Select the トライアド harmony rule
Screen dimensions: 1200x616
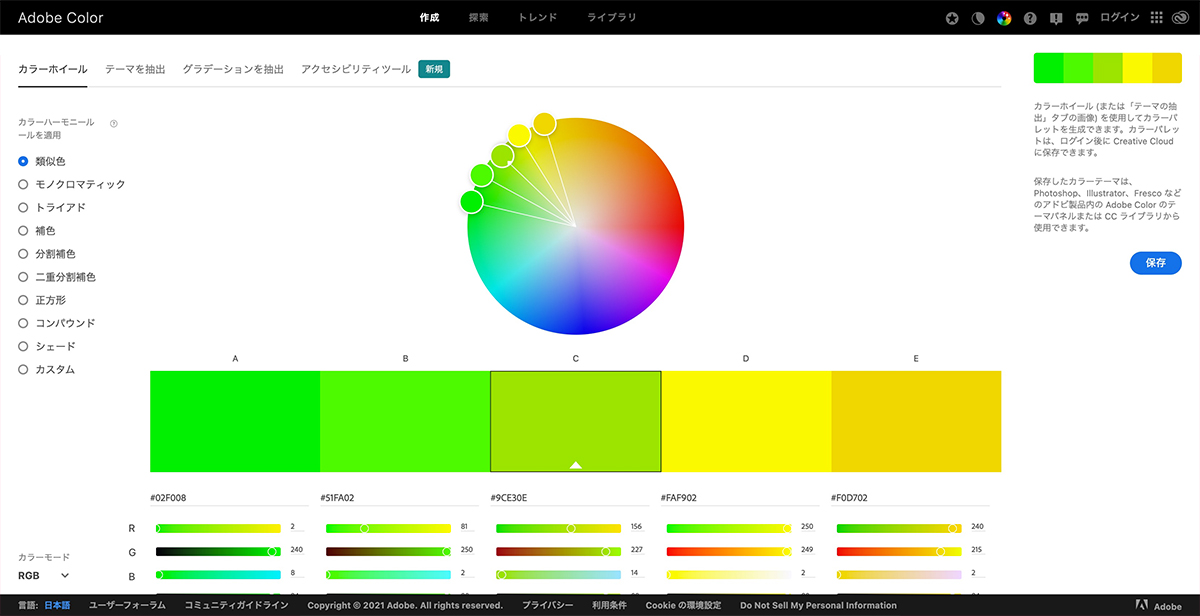[x=23, y=207]
